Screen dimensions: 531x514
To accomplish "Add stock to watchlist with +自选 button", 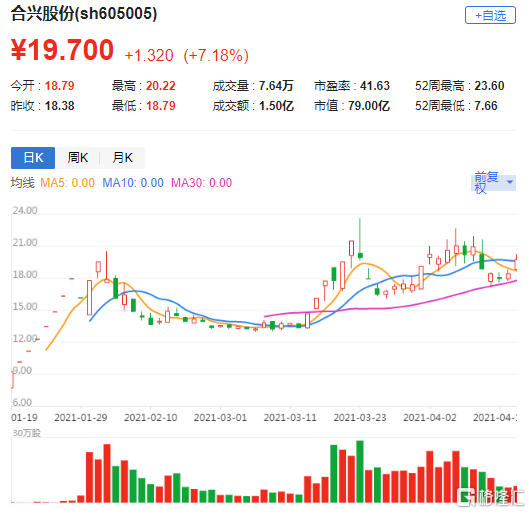I will pyautogui.click(x=490, y=15).
